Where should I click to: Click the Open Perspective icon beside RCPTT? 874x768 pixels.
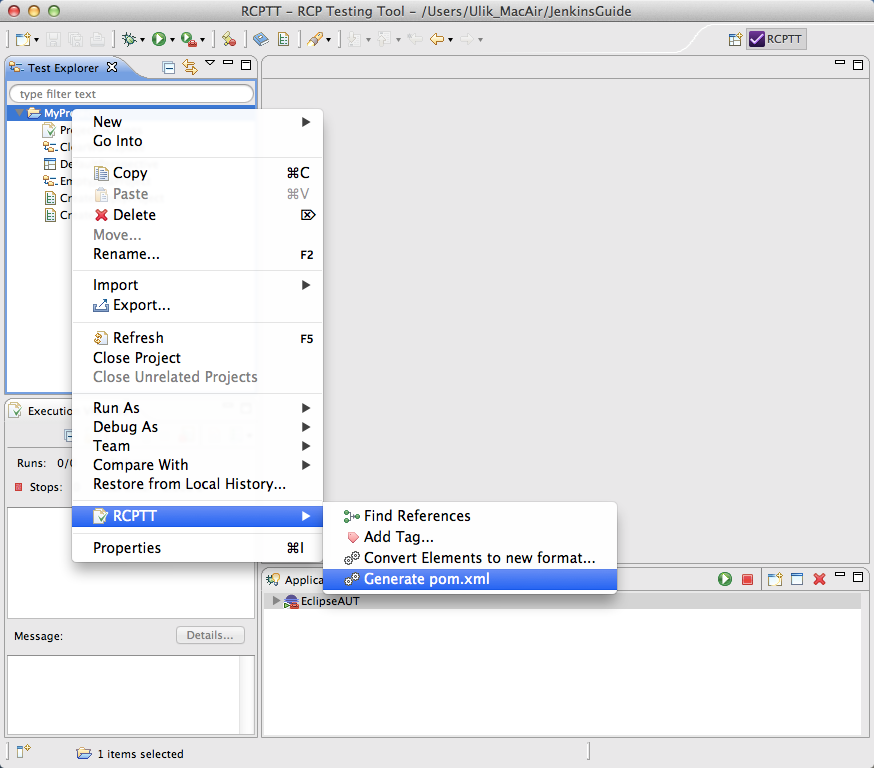(x=735, y=39)
